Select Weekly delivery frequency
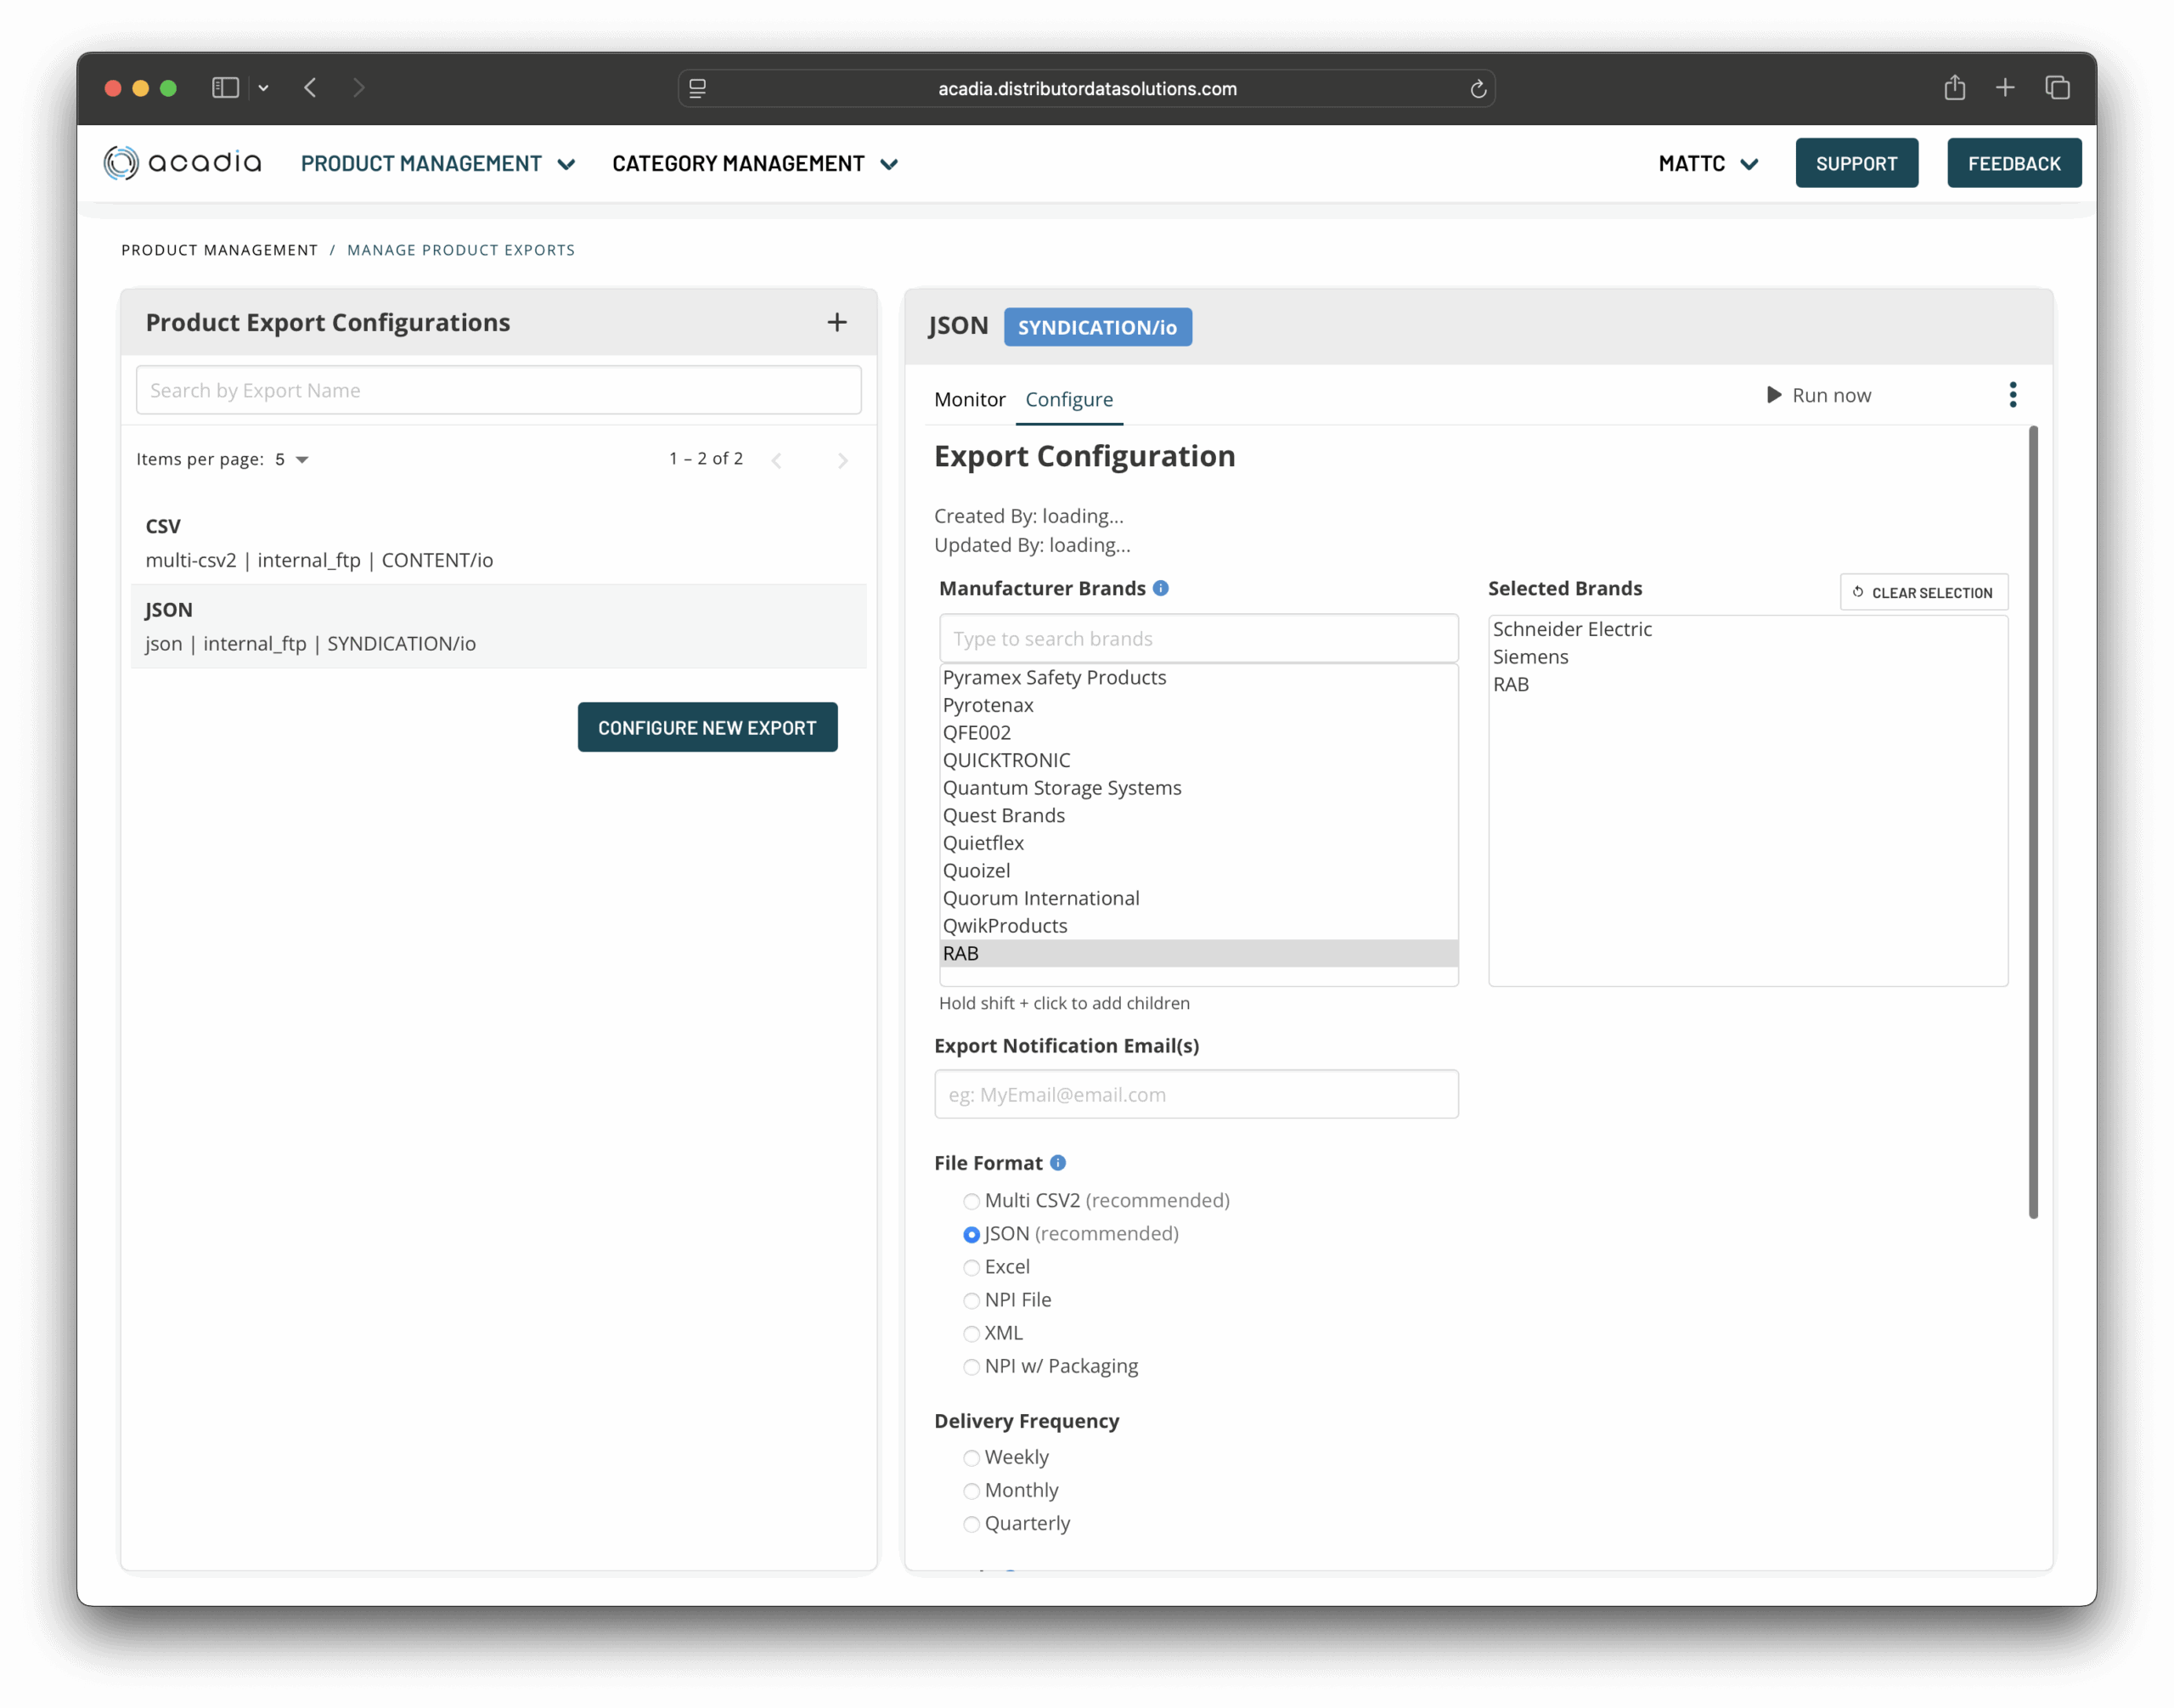 tap(971, 1458)
